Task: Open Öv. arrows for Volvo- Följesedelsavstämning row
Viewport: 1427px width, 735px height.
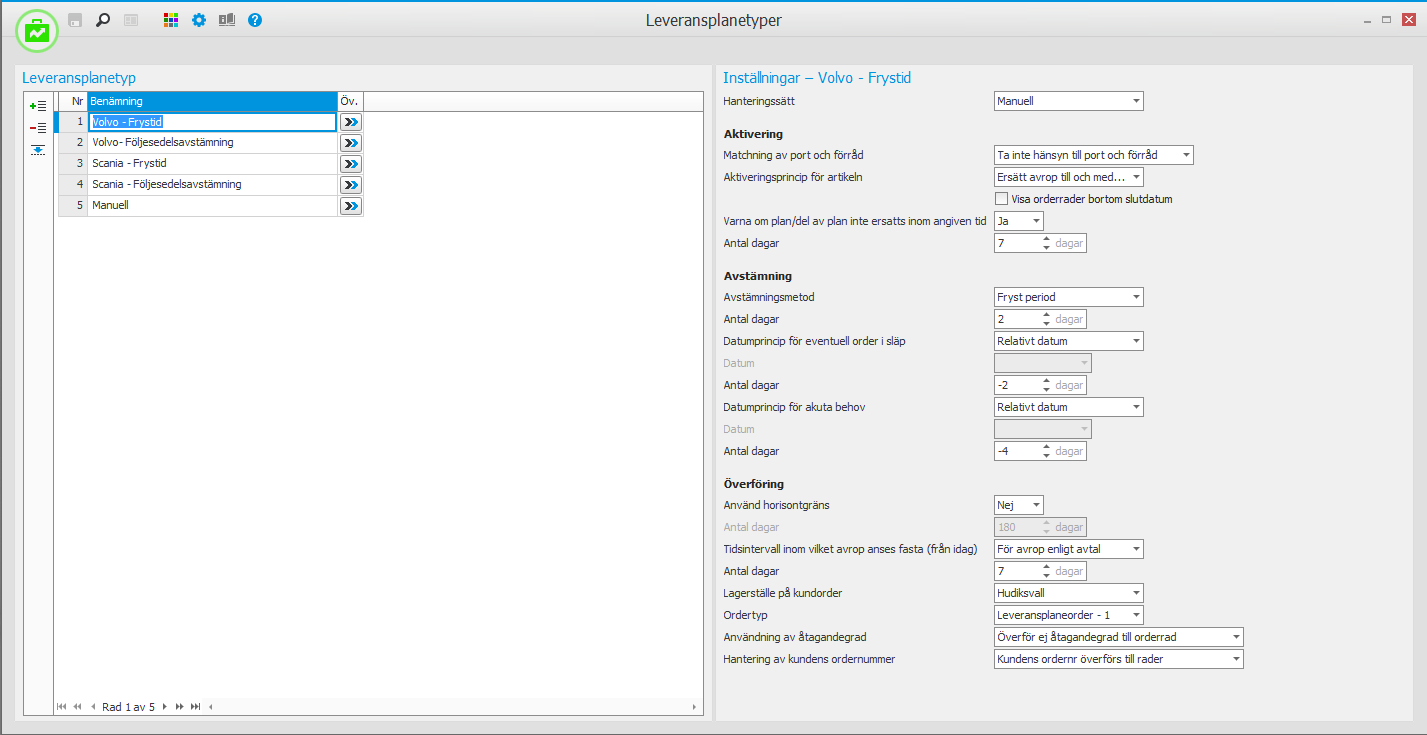Action: pos(351,143)
